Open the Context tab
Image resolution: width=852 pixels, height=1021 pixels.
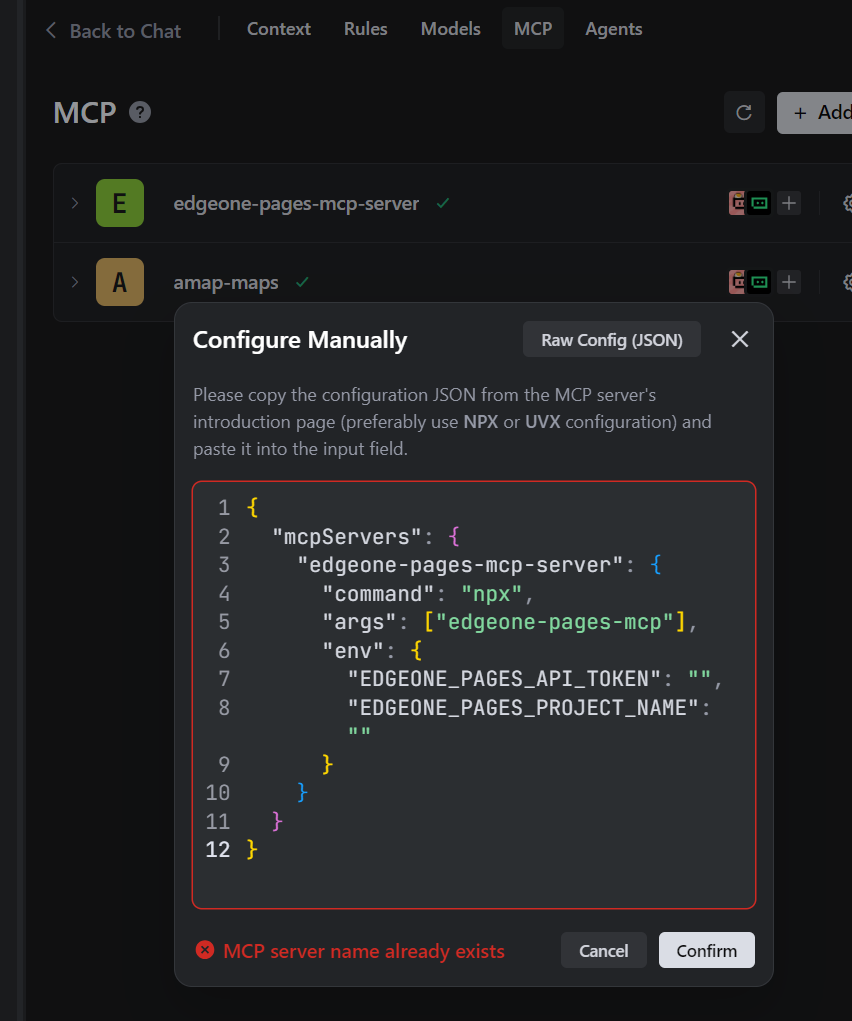279,29
